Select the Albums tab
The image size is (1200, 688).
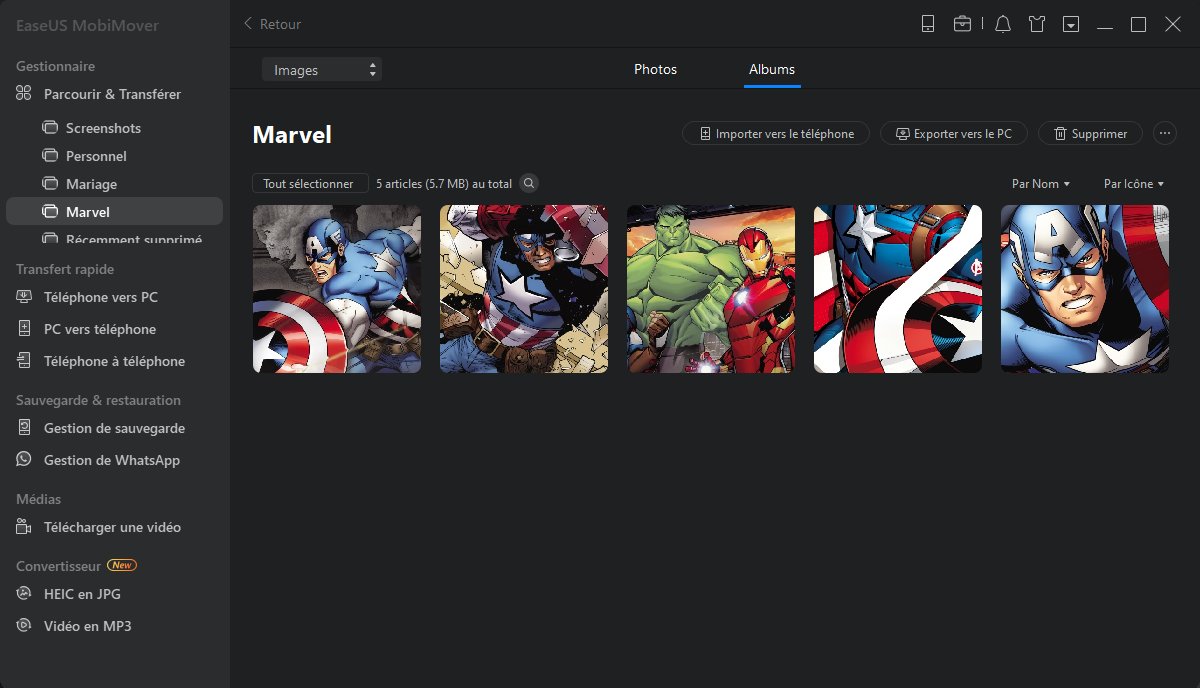coord(772,69)
